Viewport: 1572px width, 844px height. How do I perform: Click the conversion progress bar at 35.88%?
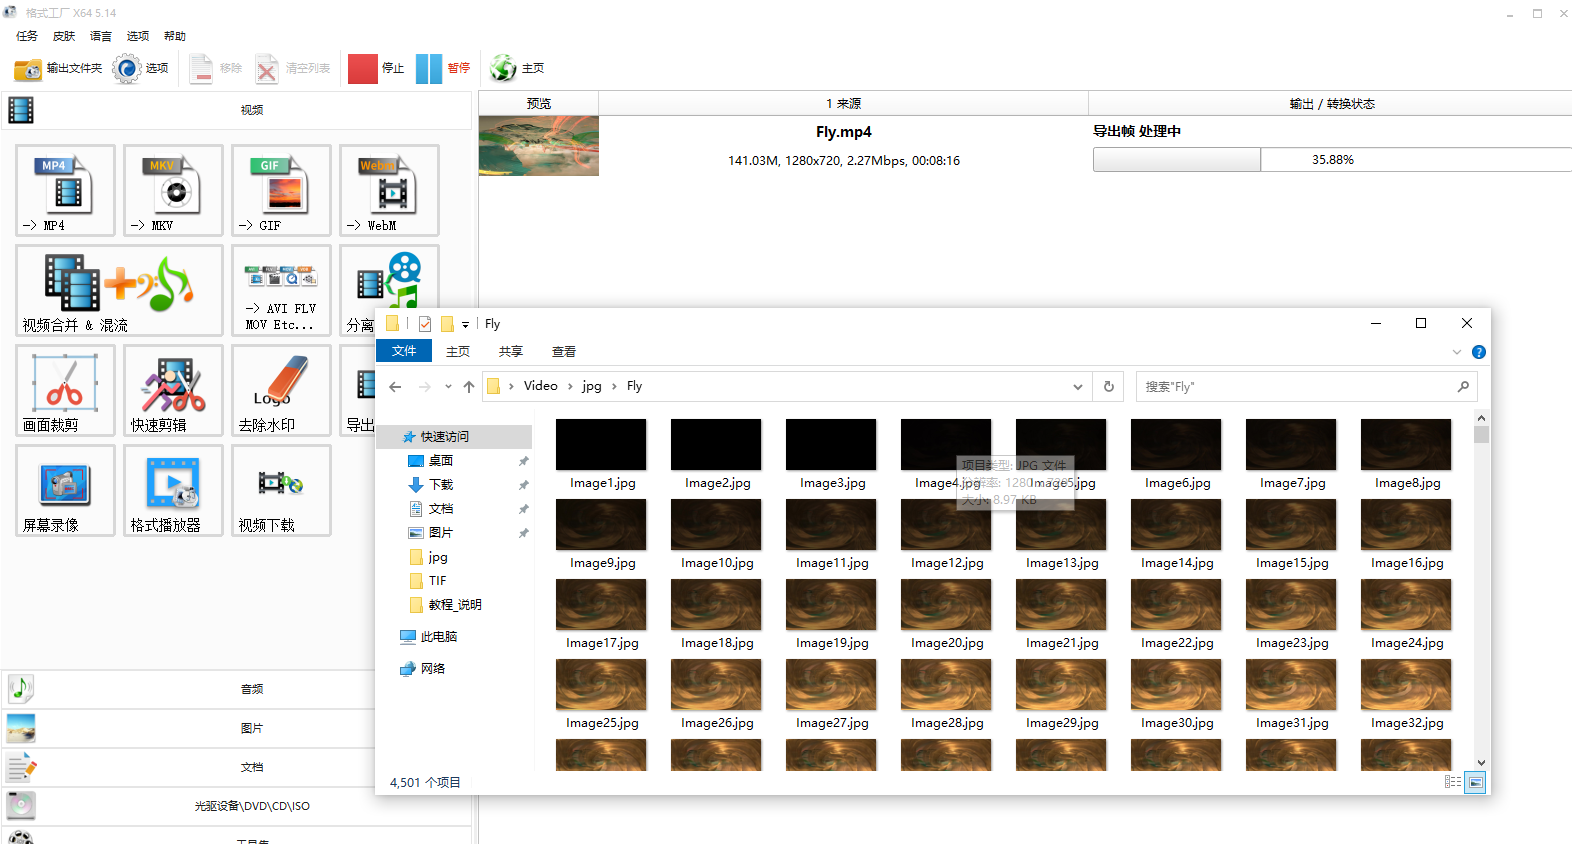(1332, 160)
